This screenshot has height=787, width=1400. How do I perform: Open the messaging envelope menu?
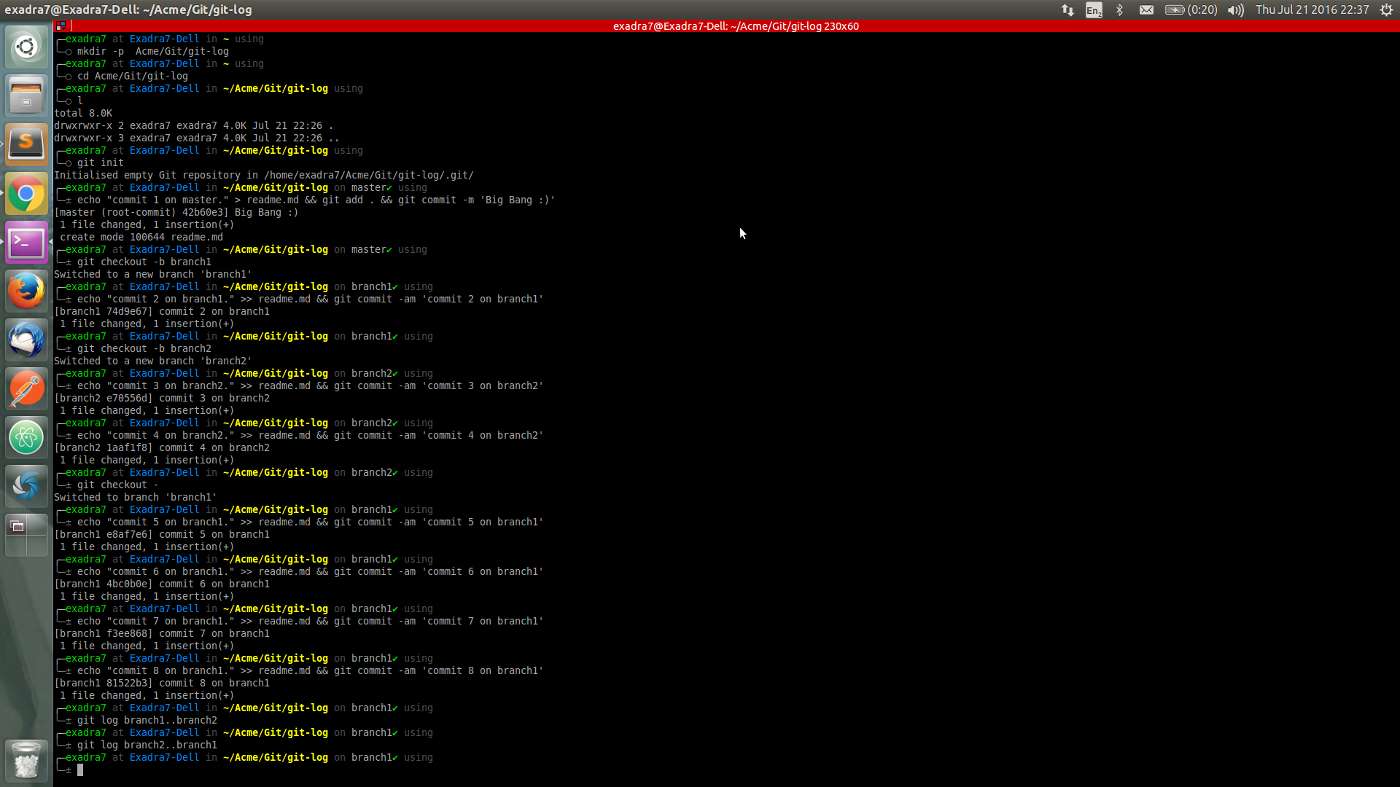pos(1147,9)
